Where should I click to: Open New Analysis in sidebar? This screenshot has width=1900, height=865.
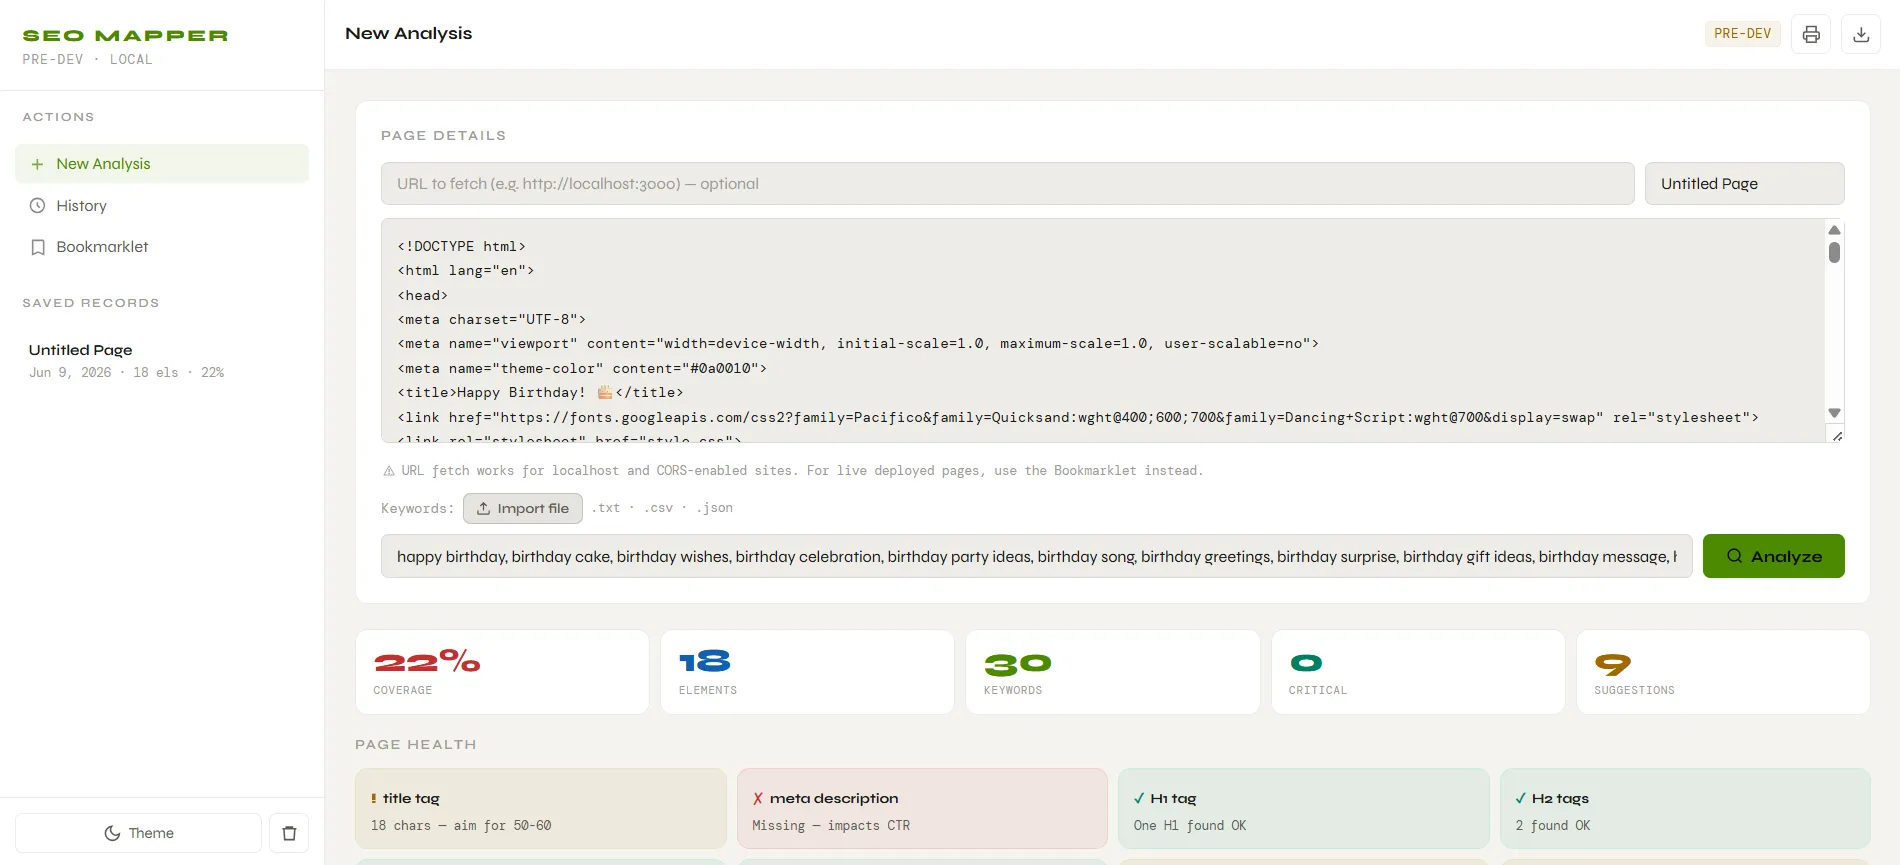point(162,164)
